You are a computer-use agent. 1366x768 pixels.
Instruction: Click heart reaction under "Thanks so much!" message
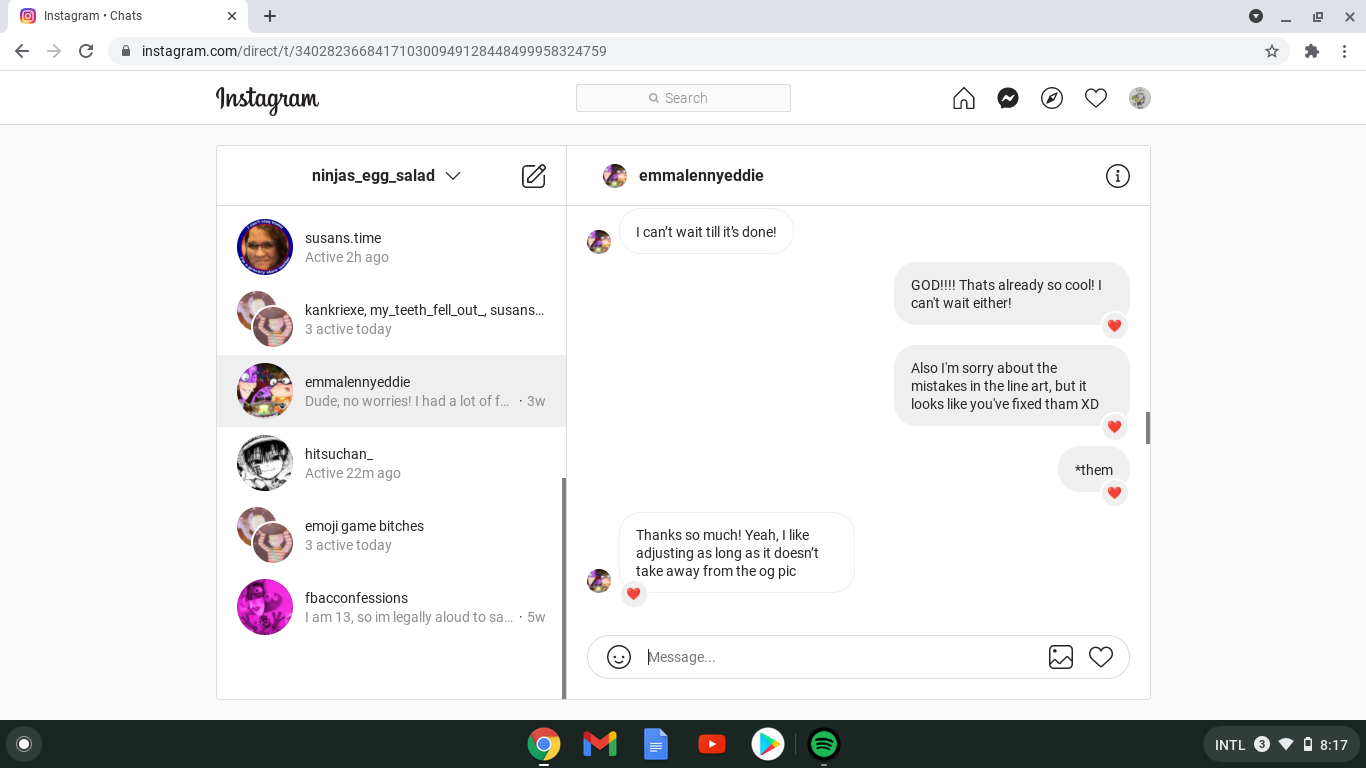(x=633, y=594)
